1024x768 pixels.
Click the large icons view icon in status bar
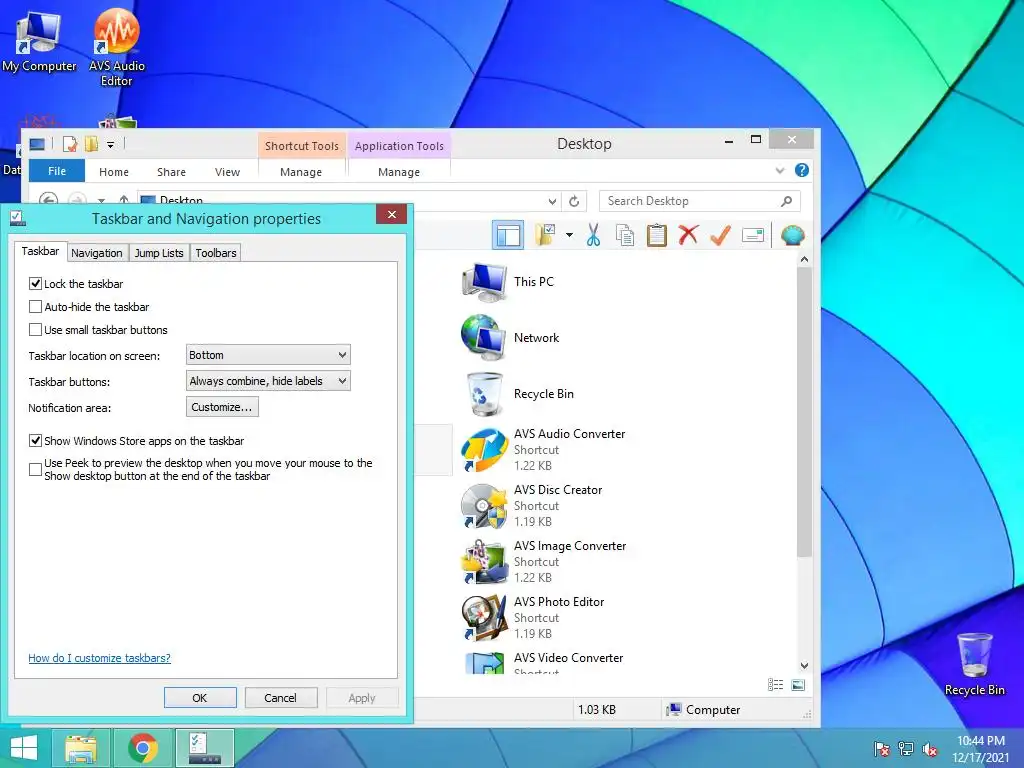point(798,684)
